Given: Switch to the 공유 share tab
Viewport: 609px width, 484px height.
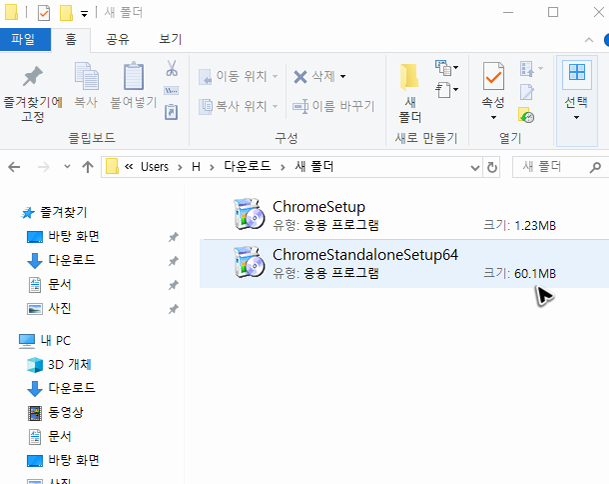Looking at the screenshot, I should tap(118, 39).
